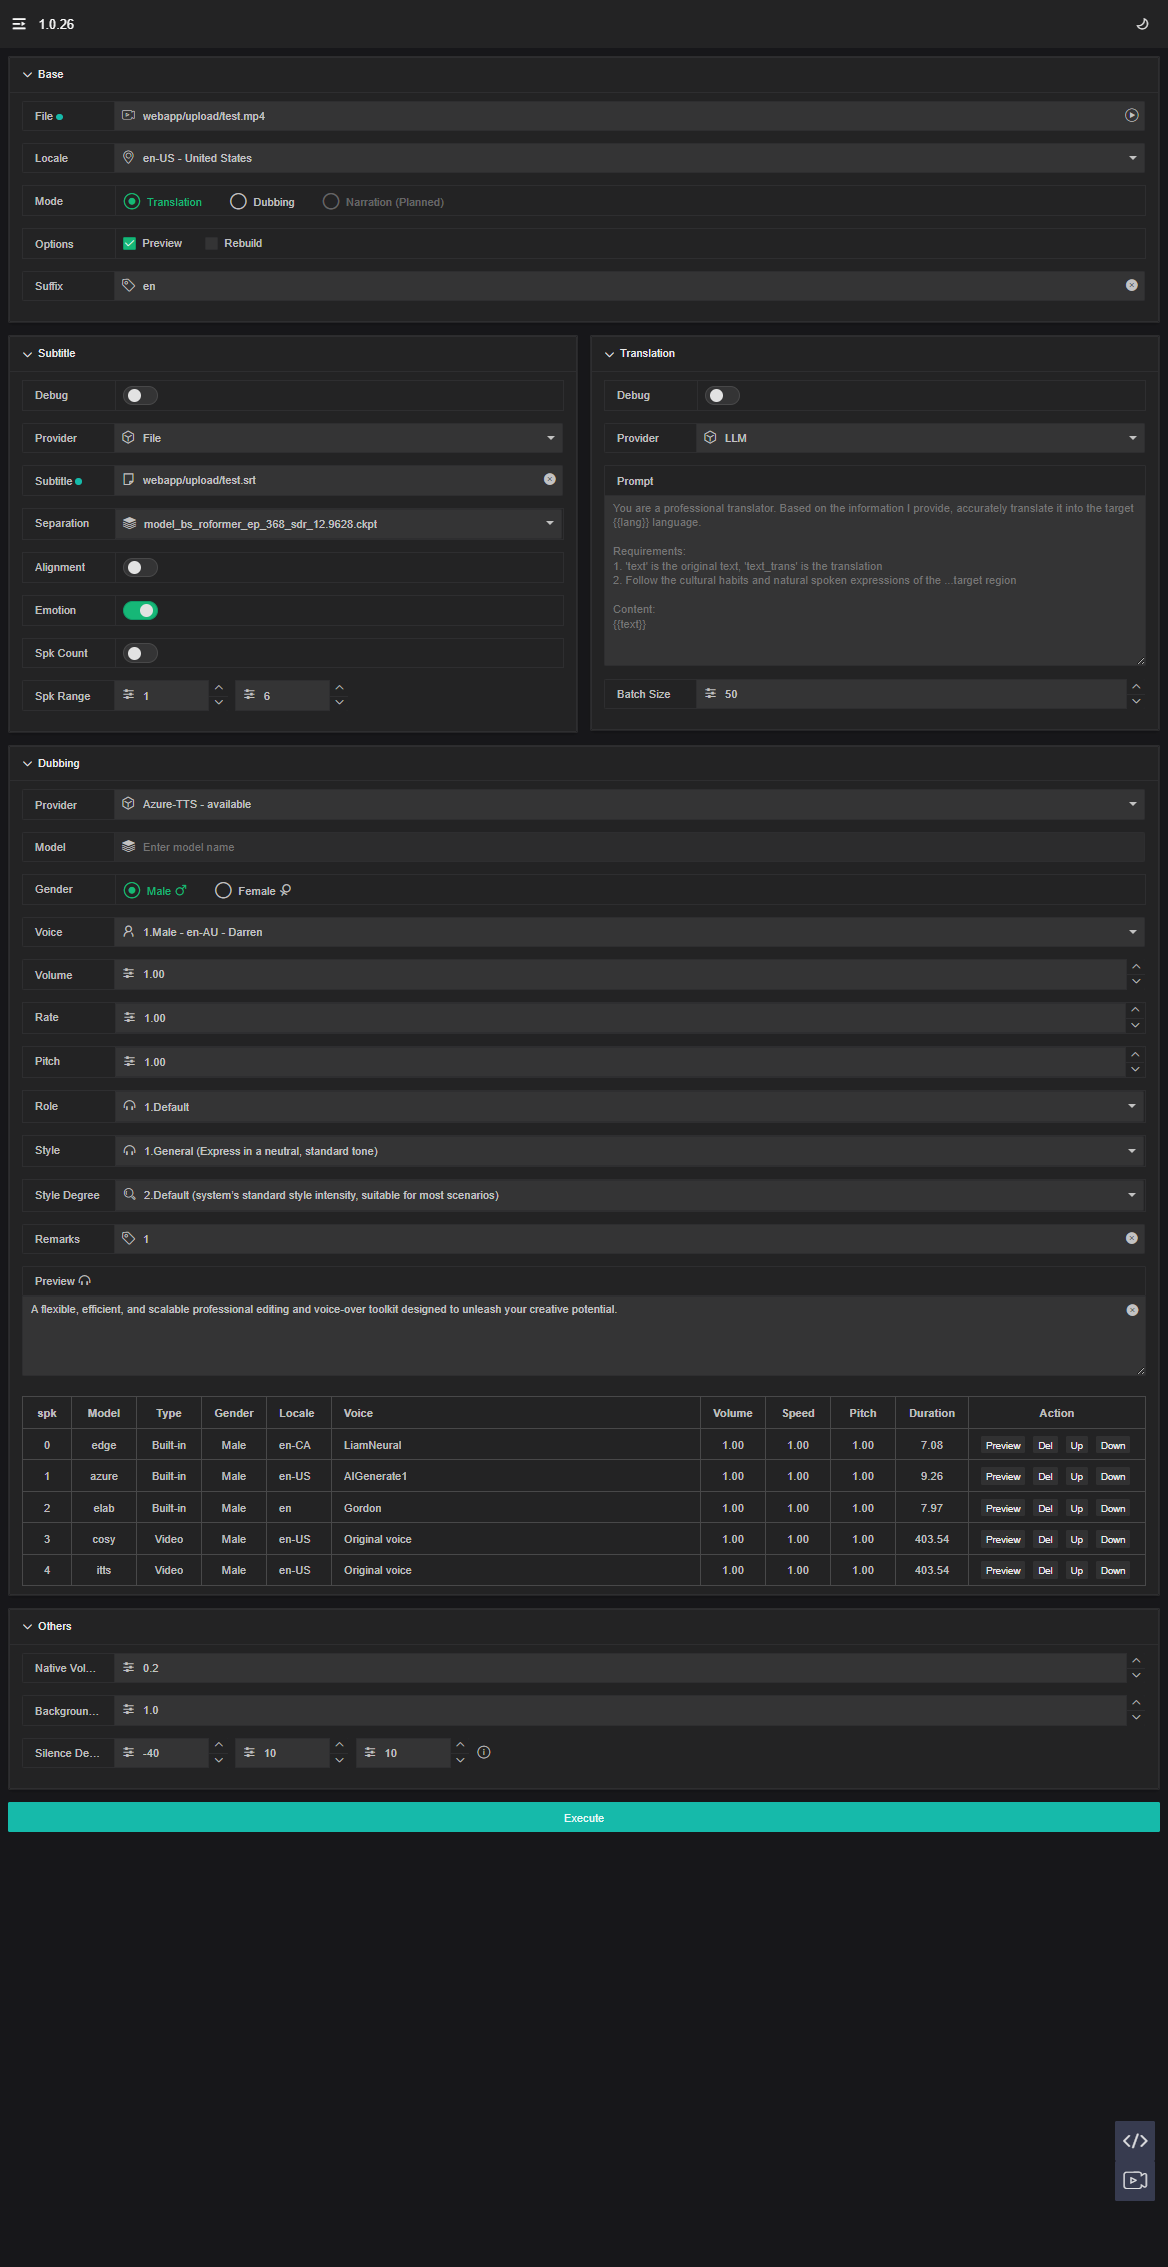This screenshot has width=1168, height=2267.
Task: Clear the Subtitle file path
Action: [x=549, y=480]
